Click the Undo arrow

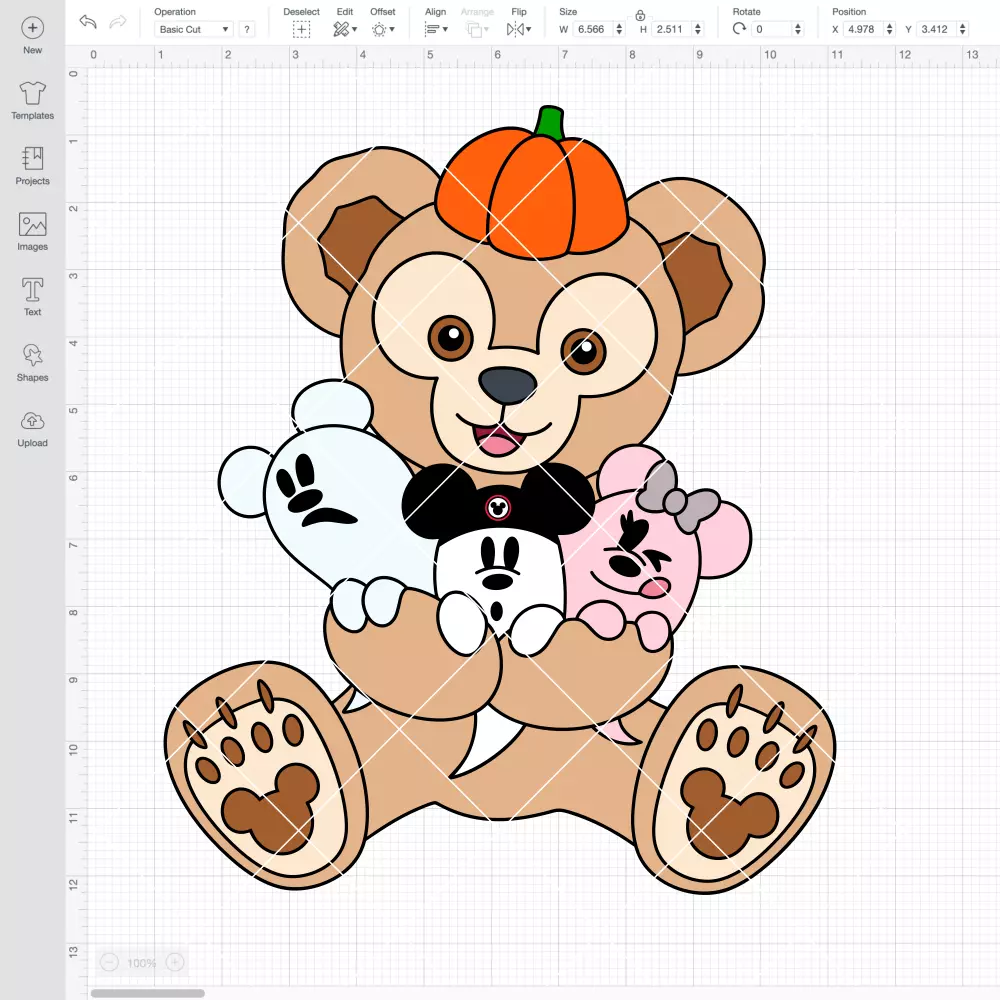(88, 22)
